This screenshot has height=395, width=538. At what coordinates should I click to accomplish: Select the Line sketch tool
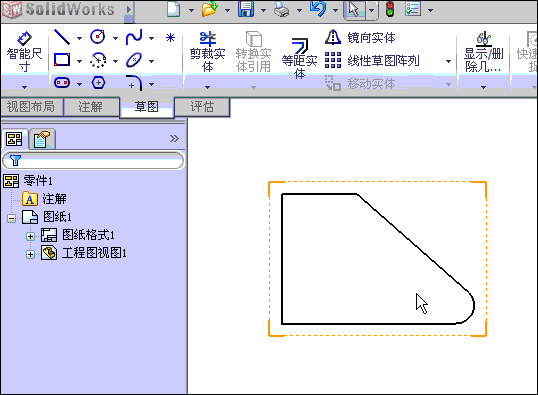[62, 37]
